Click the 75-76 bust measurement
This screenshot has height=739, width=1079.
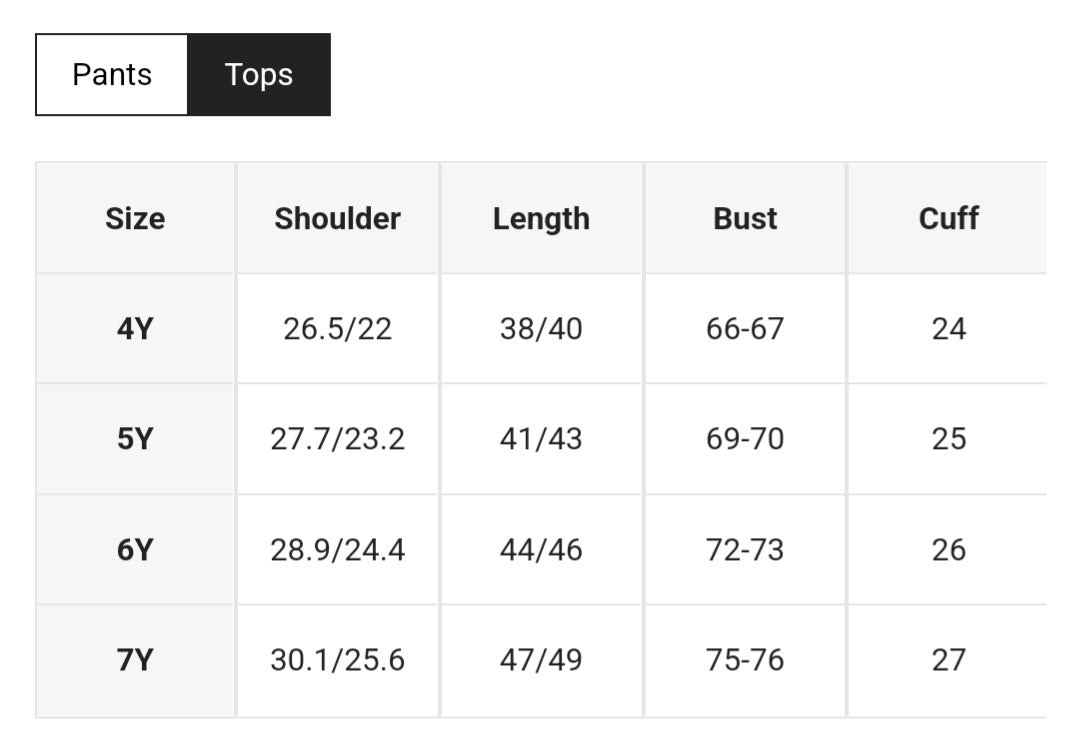coord(745,660)
